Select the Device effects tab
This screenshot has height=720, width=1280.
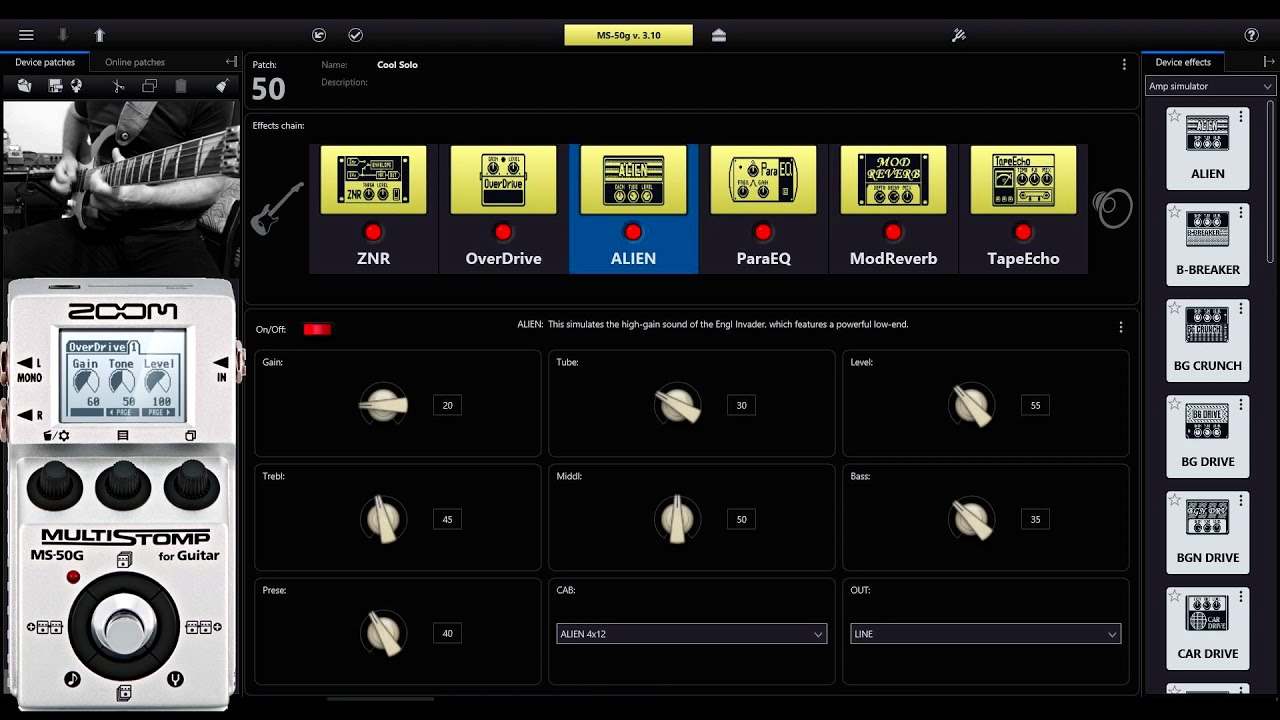coord(1183,62)
